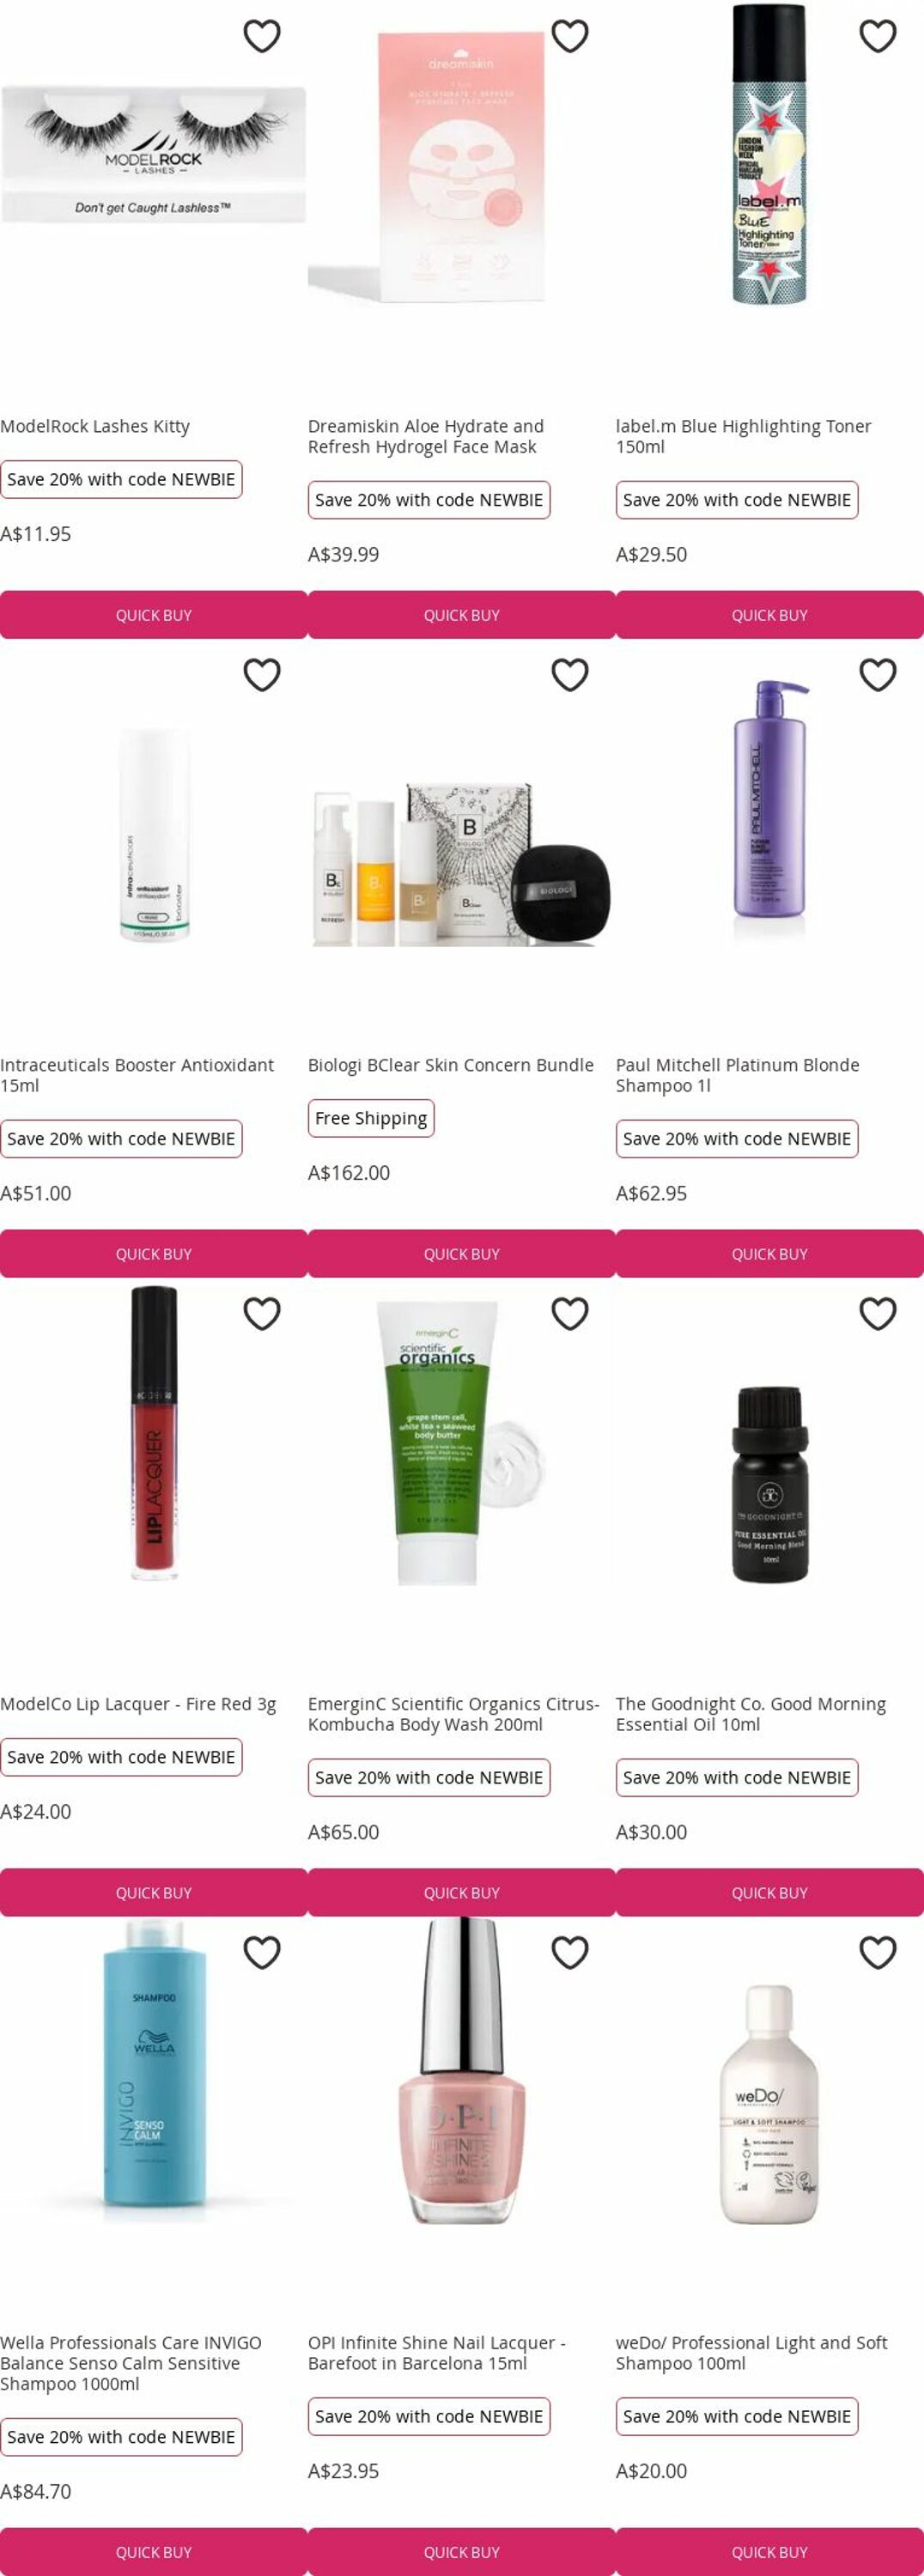Image resolution: width=924 pixels, height=2576 pixels.
Task: Toggle wishlist heart for weDo/ Shampoo
Action: point(878,1953)
